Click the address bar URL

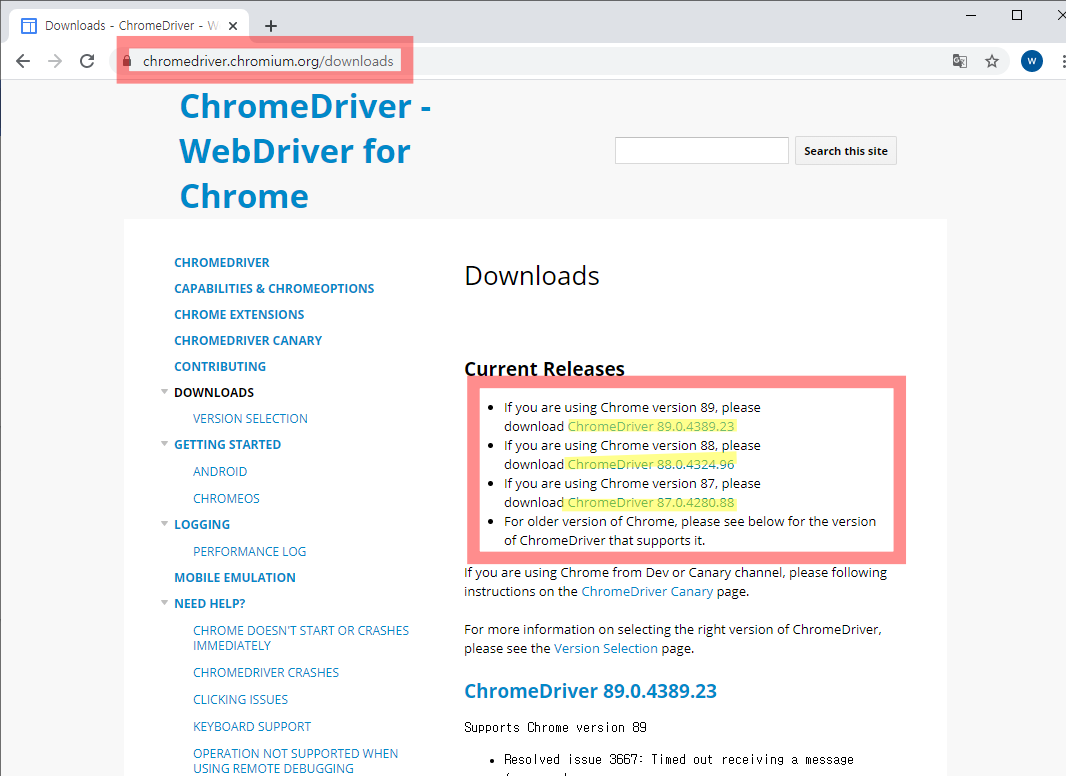[x=268, y=61]
